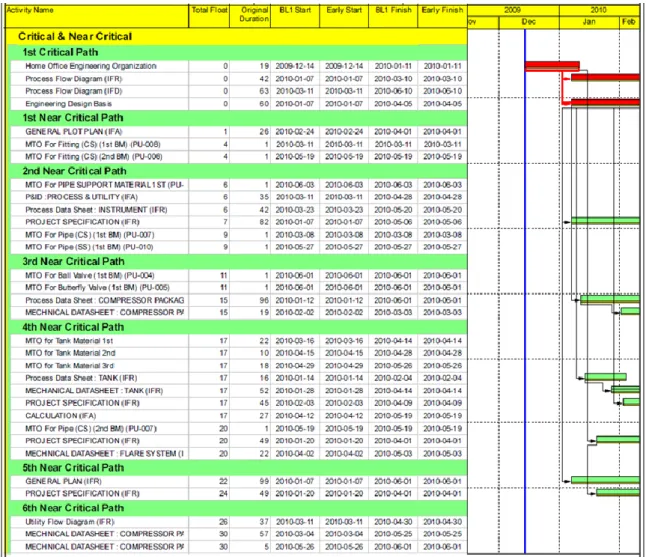
Task: Click the 2009 year header in timescale
Action: [513, 10]
